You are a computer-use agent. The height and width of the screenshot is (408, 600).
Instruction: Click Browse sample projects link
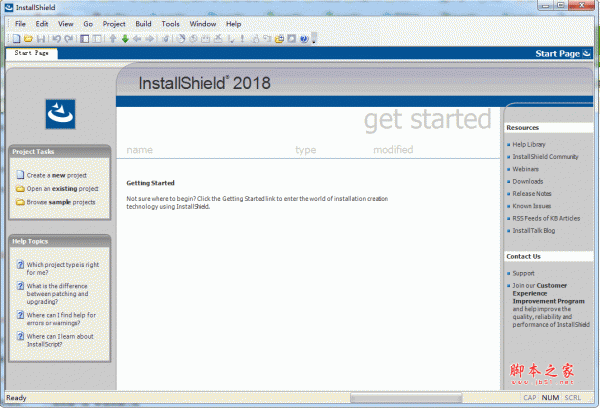[61, 202]
